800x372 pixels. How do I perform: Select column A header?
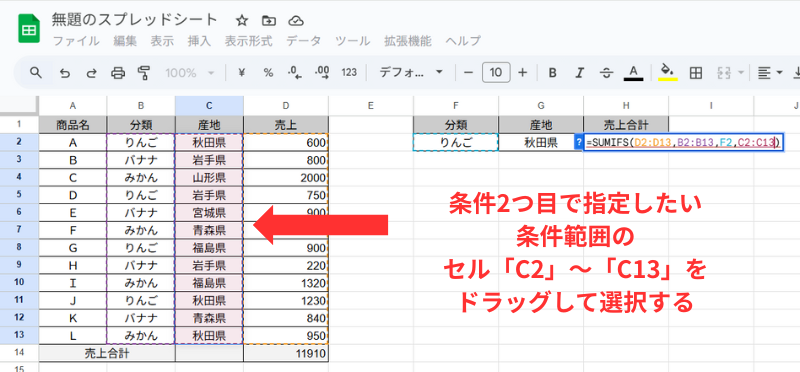pos(73,106)
